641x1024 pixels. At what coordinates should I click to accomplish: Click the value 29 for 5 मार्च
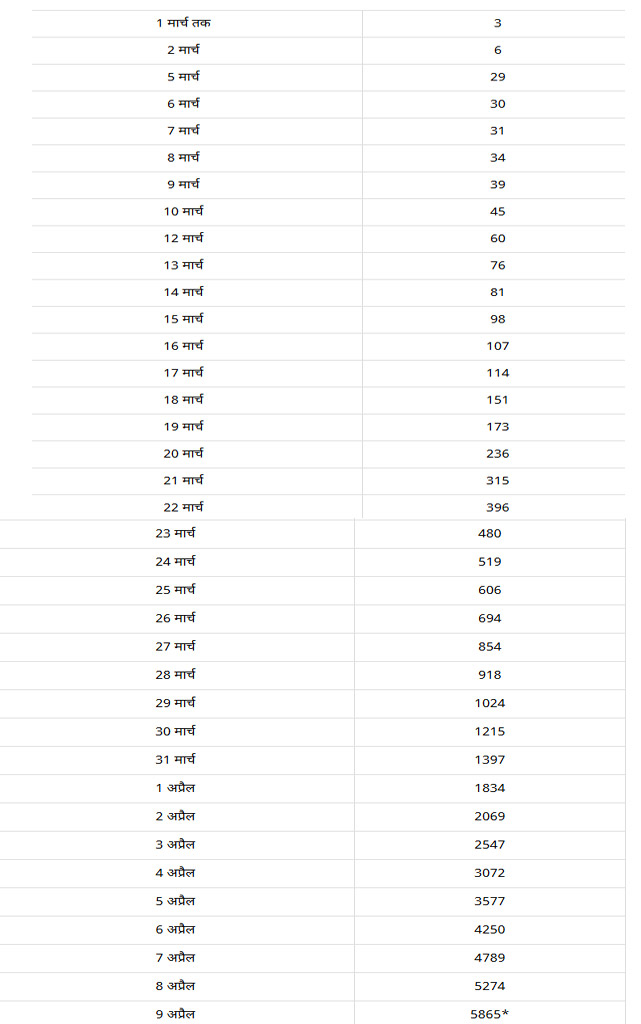[497, 77]
